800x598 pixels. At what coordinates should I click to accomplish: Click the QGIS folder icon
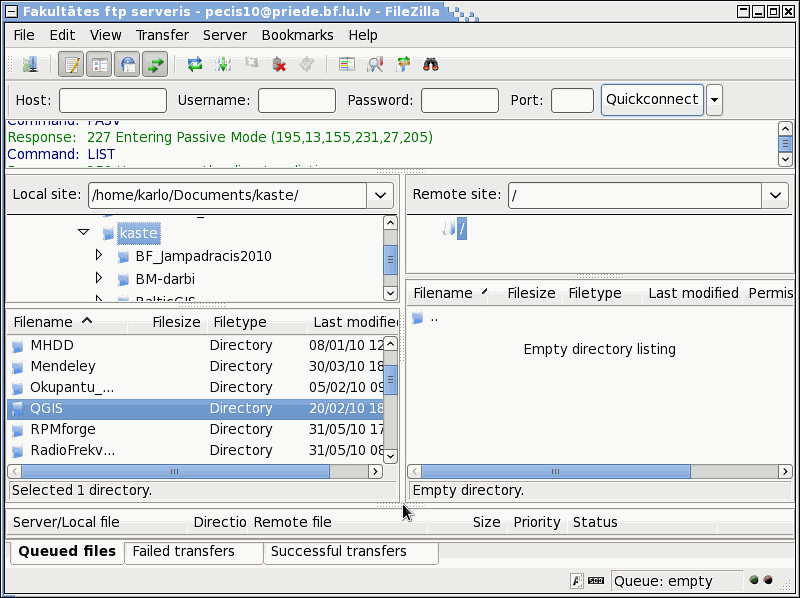pyautogui.click(x=17, y=409)
